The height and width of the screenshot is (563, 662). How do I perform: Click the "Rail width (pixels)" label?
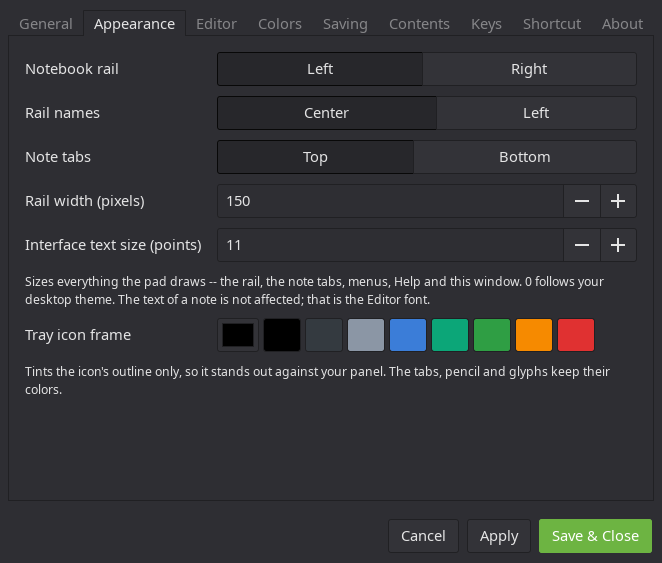(x=85, y=201)
